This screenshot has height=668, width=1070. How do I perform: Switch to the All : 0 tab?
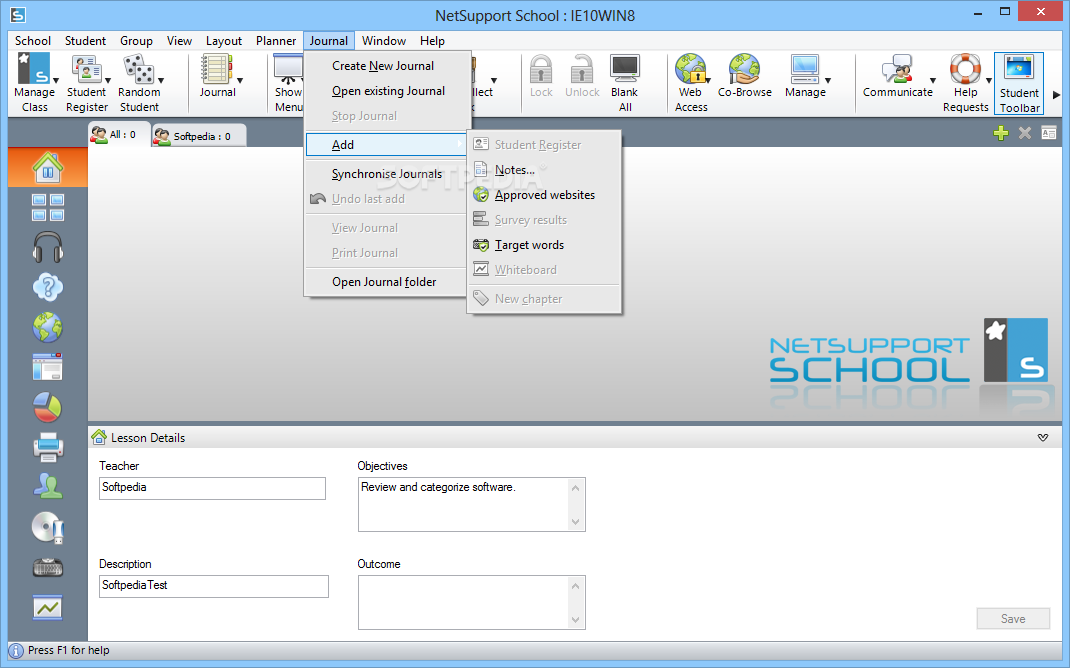[119, 134]
